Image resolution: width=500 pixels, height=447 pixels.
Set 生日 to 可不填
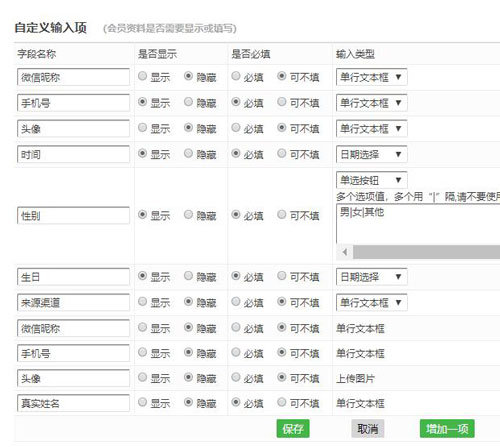282,276
